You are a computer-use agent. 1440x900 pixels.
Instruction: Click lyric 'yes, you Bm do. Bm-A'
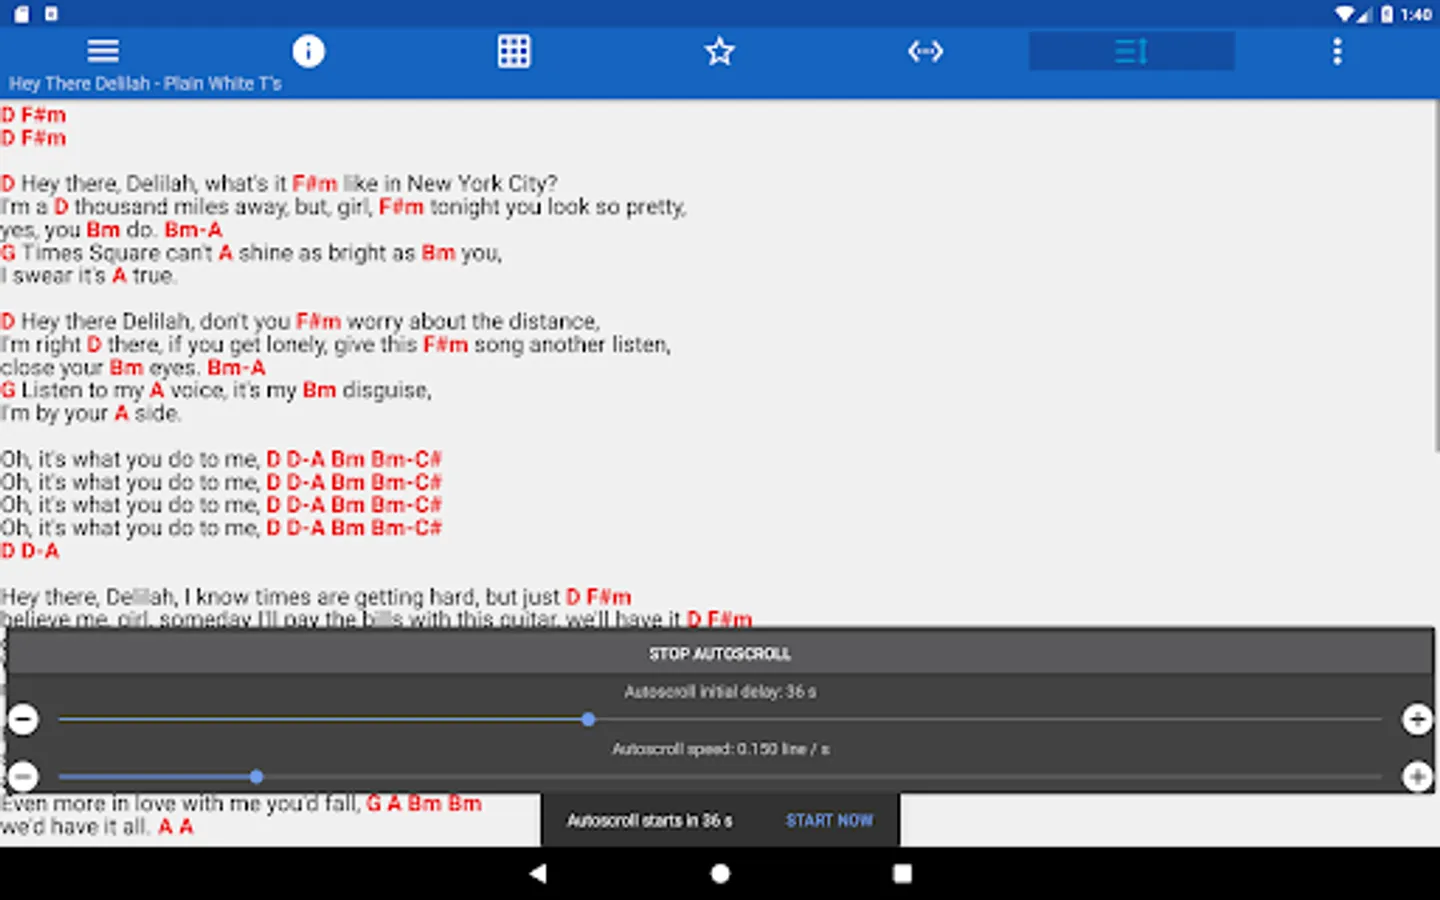pyautogui.click(x=111, y=230)
